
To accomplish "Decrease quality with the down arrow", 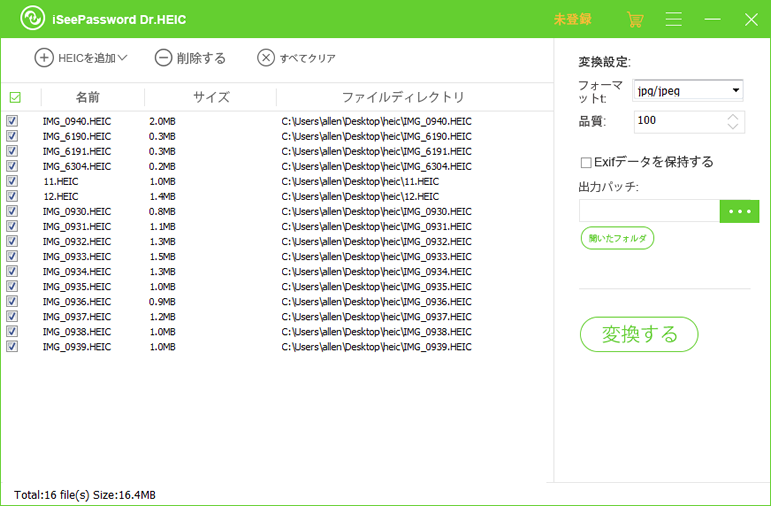I will (733, 126).
